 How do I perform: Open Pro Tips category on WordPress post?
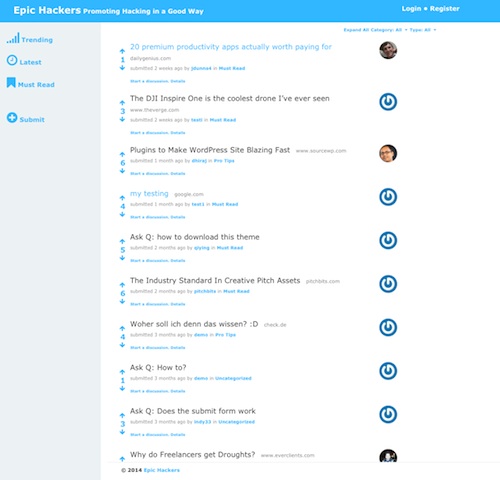pyautogui.click(x=224, y=161)
